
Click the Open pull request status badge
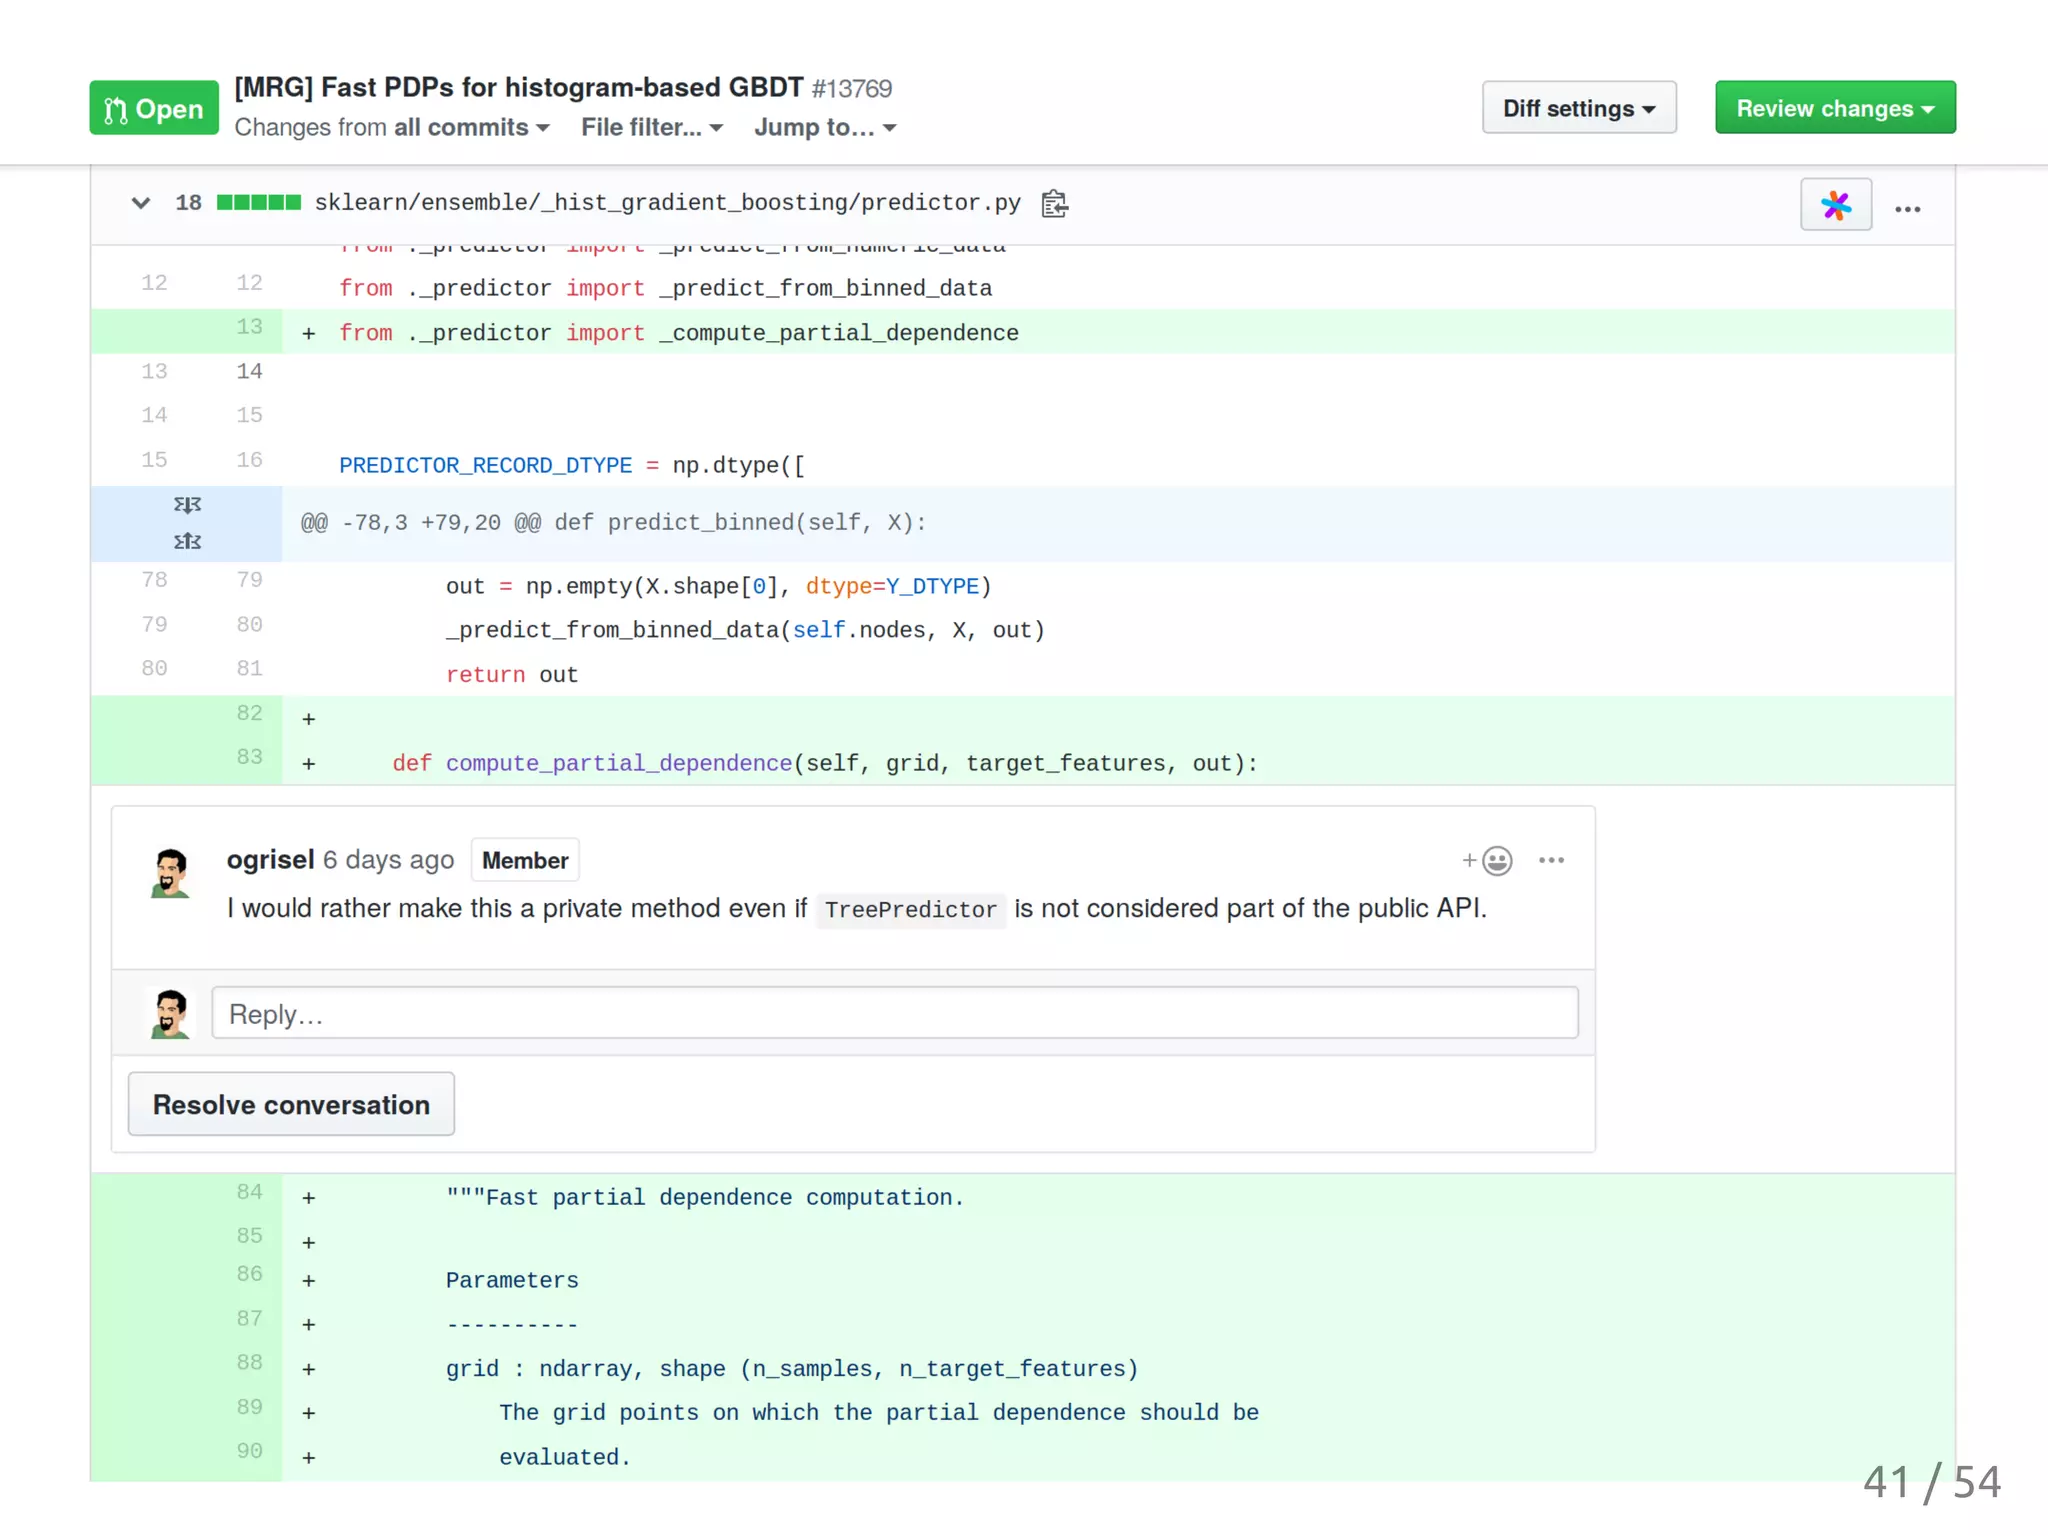(154, 108)
